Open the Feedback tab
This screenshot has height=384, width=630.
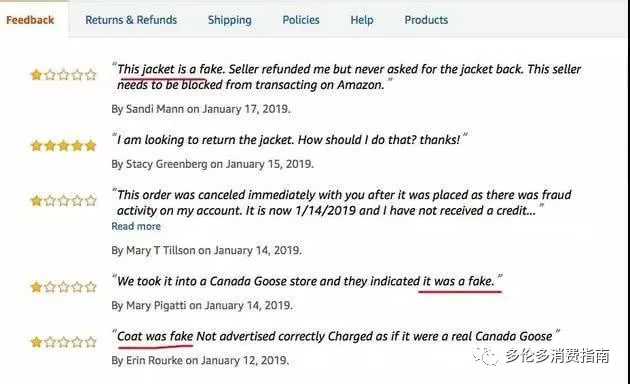[x=30, y=20]
